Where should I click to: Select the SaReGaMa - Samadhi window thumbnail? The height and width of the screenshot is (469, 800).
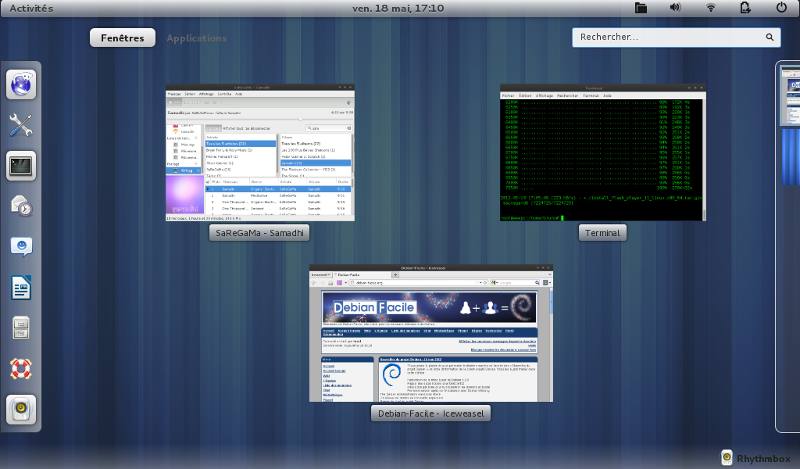pyautogui.click(x=259, y=153)
